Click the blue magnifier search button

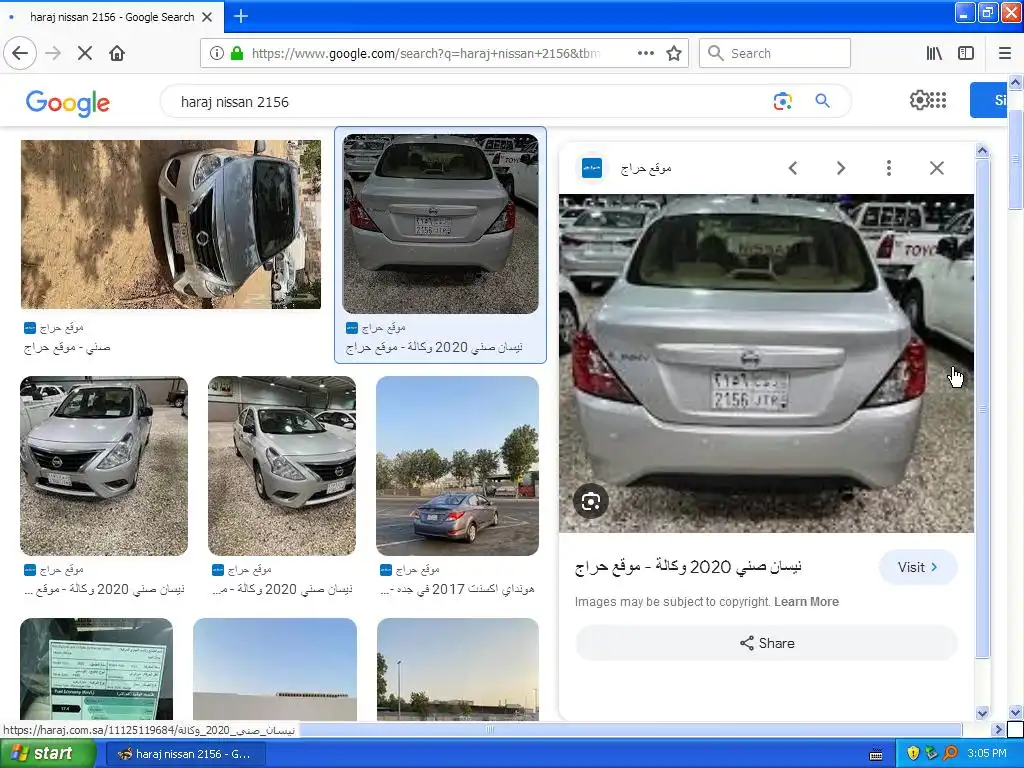tap(822, 101)
